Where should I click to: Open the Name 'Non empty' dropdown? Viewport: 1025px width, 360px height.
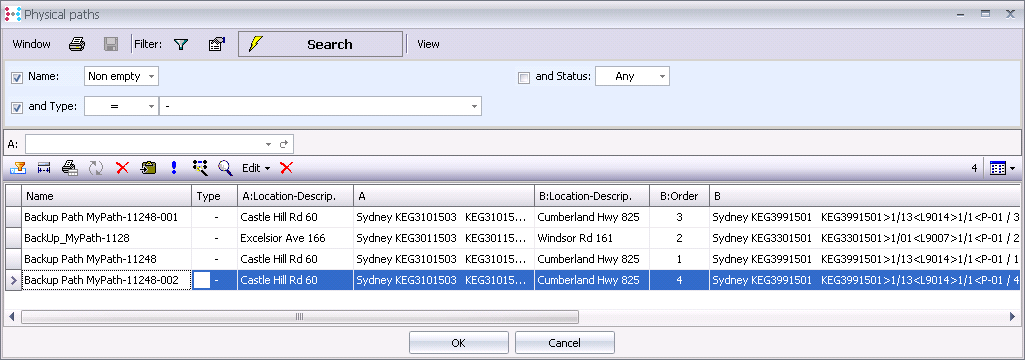tap(122, 76)
